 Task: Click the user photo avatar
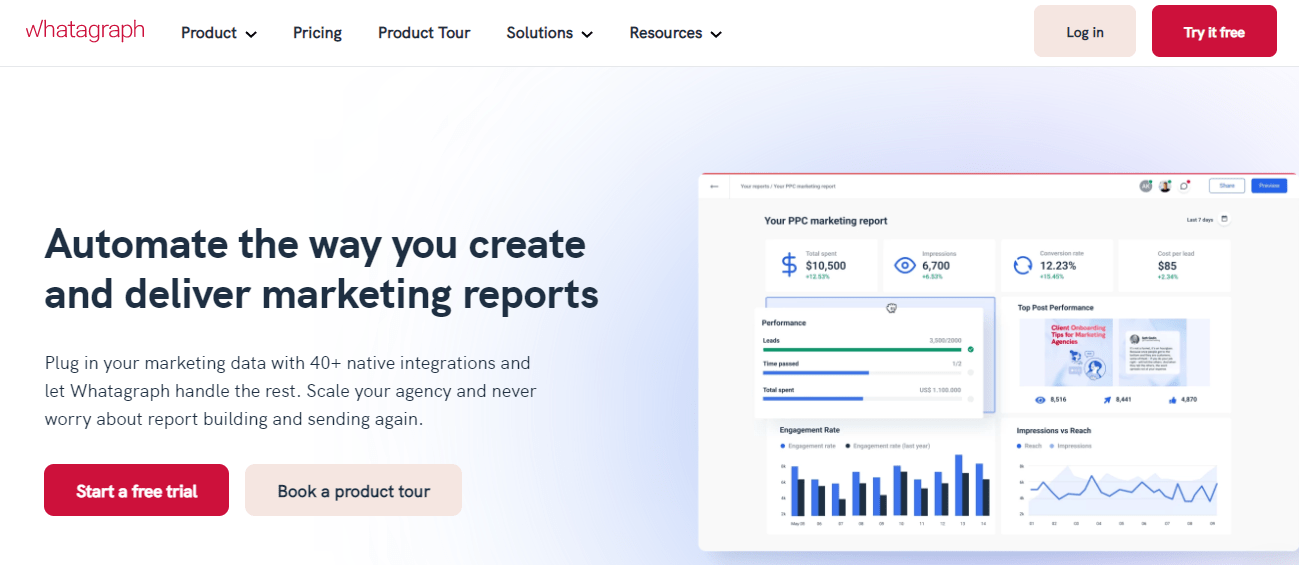[x=1165, y=186]
